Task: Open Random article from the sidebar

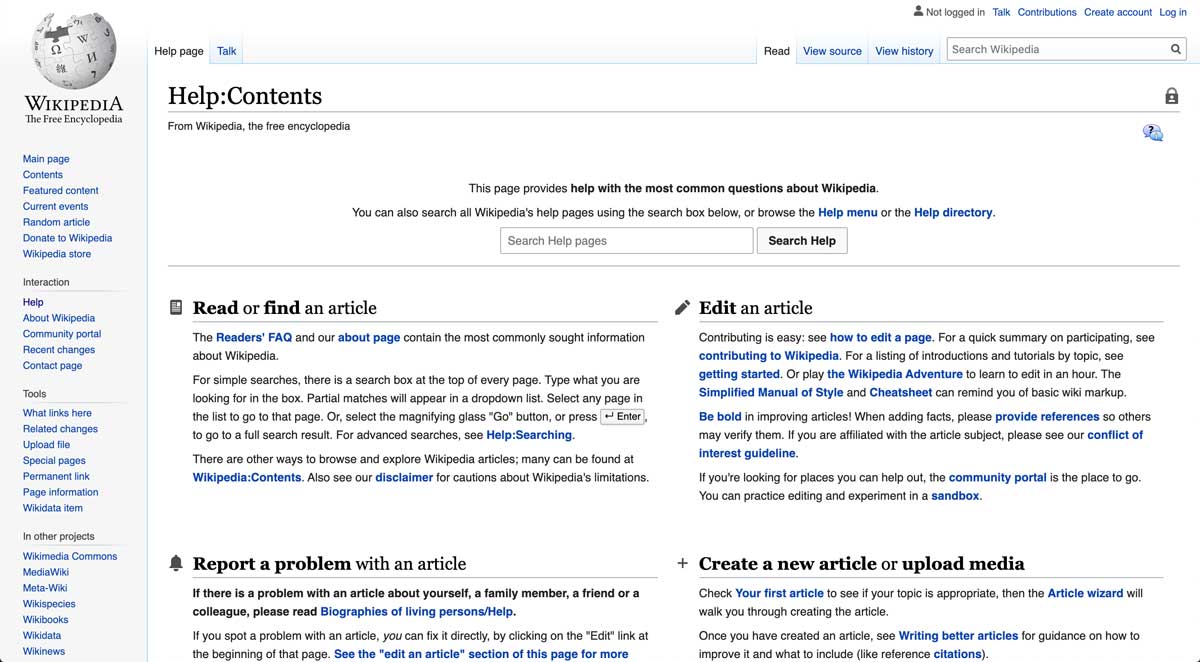Action: (x=56, y=222)
